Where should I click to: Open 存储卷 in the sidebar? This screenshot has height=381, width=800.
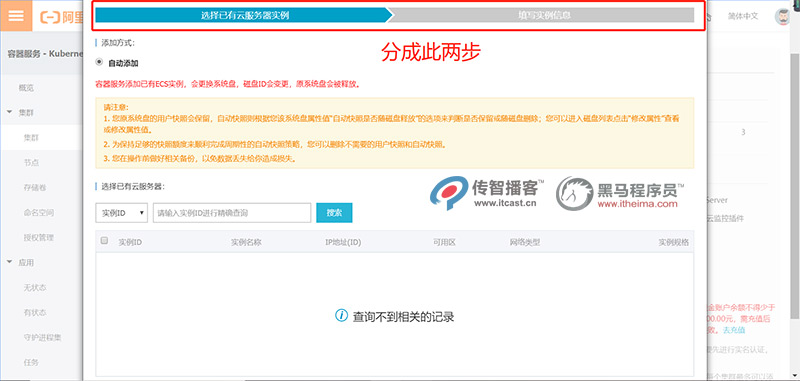(35, 188)
